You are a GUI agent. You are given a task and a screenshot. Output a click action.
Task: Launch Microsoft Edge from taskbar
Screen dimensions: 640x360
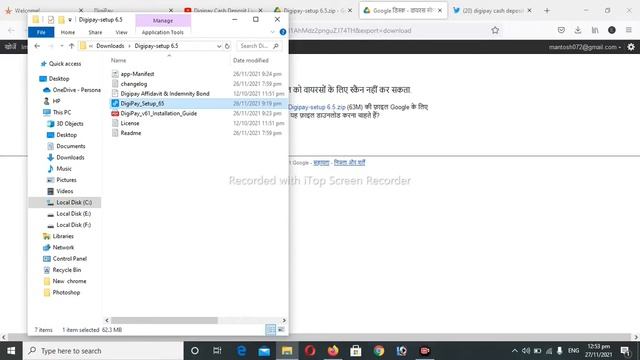coord(241,351)
